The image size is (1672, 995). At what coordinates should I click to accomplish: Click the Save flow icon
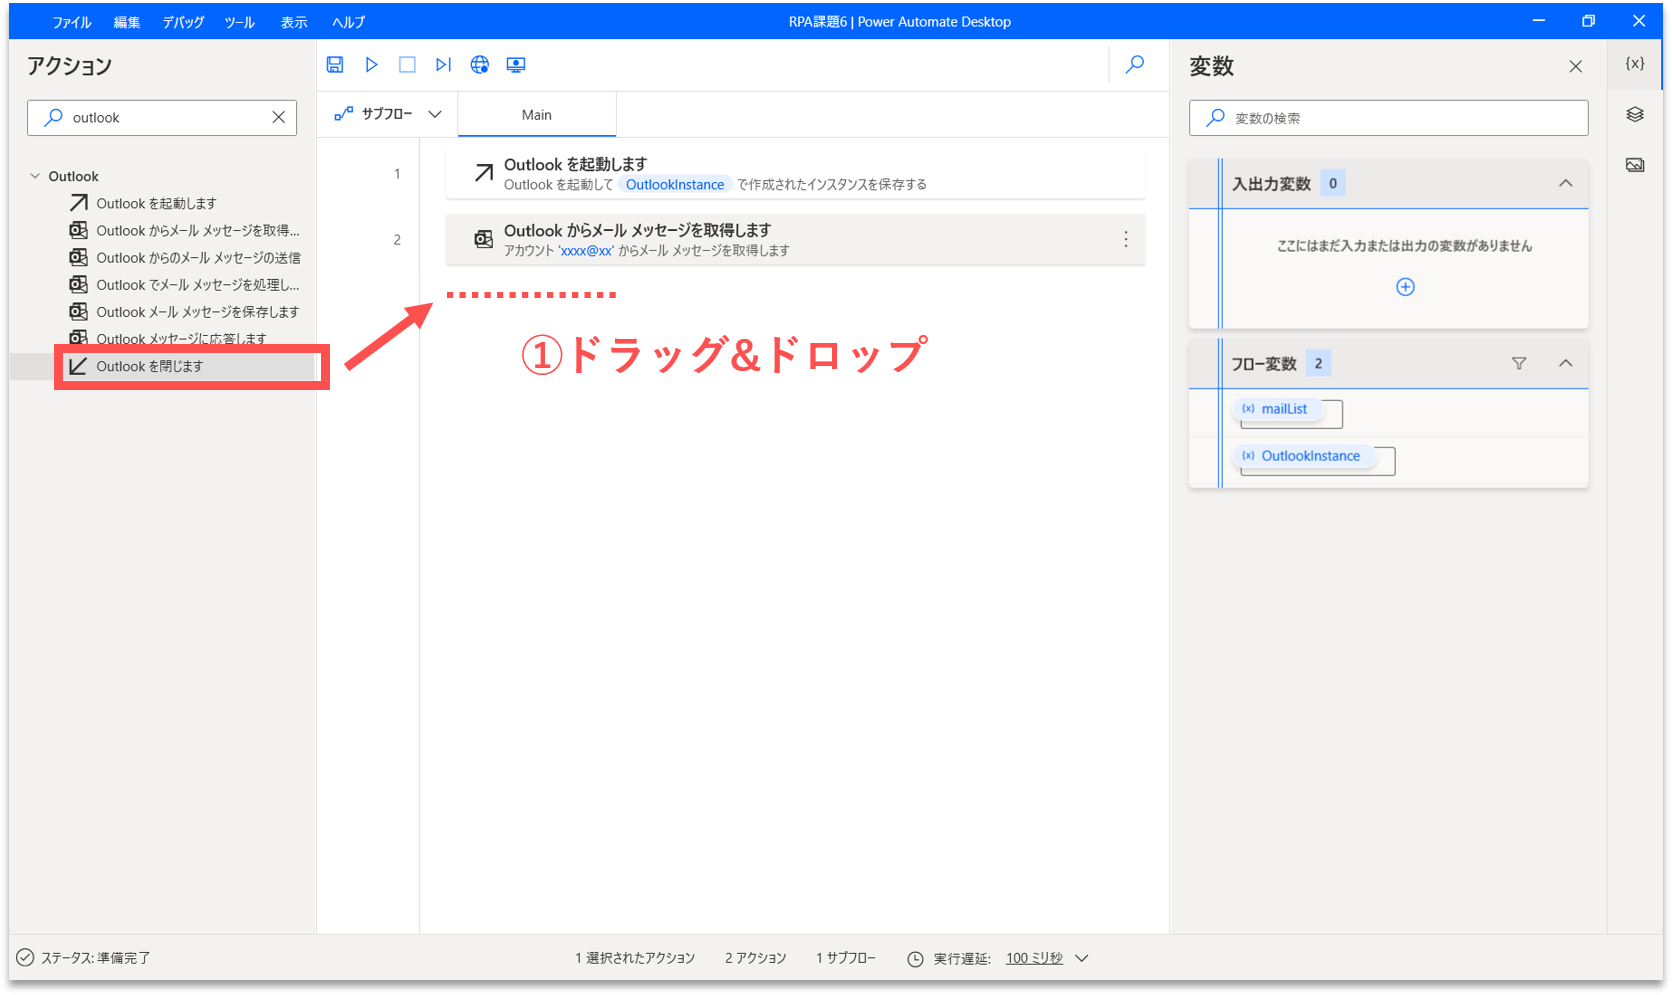335,65
